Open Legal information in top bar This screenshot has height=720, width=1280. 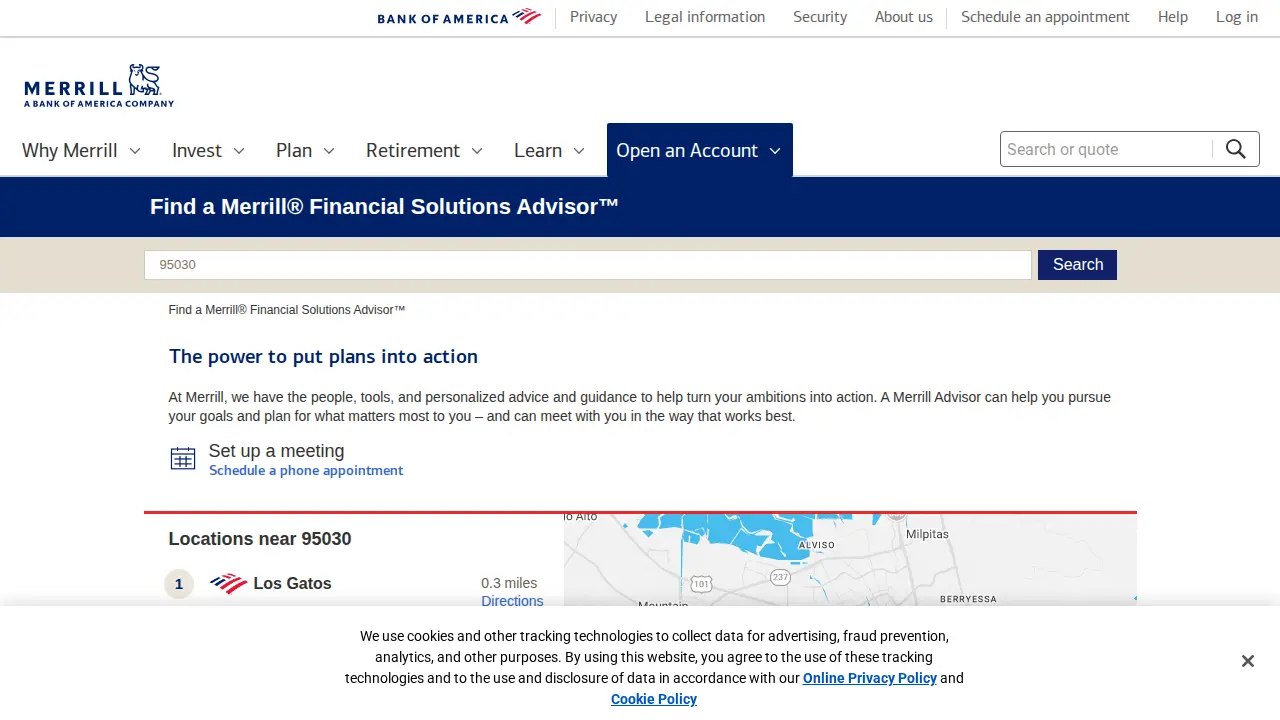[705, 17]
